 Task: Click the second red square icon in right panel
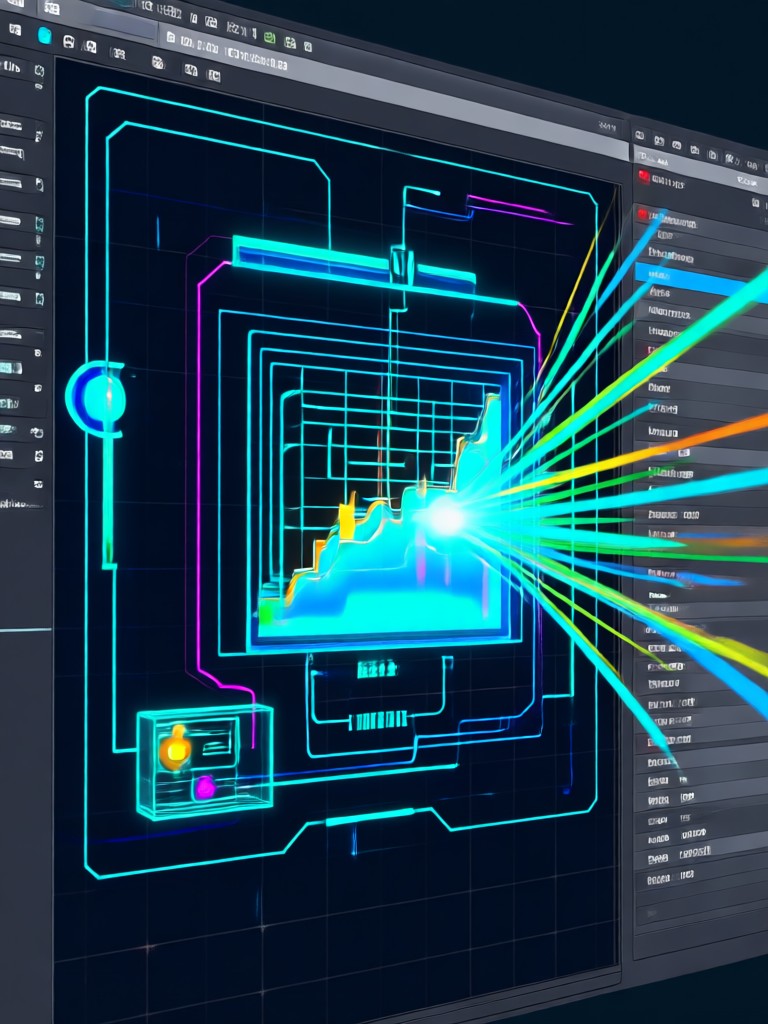point(643,214)
